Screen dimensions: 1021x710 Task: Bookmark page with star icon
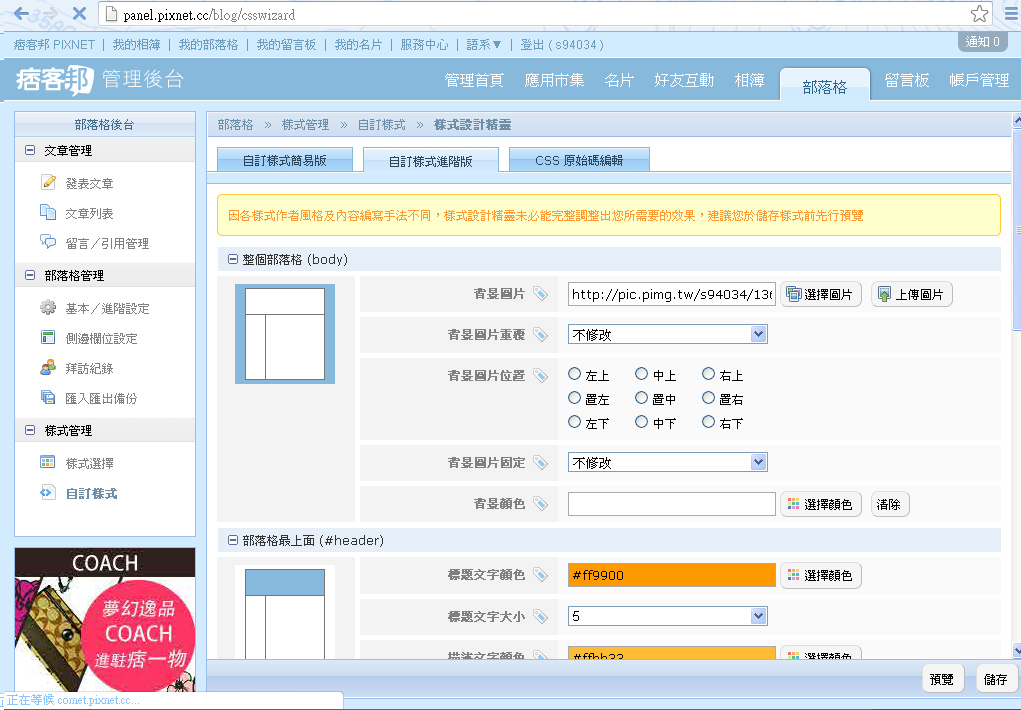click(x=979, y=14)
